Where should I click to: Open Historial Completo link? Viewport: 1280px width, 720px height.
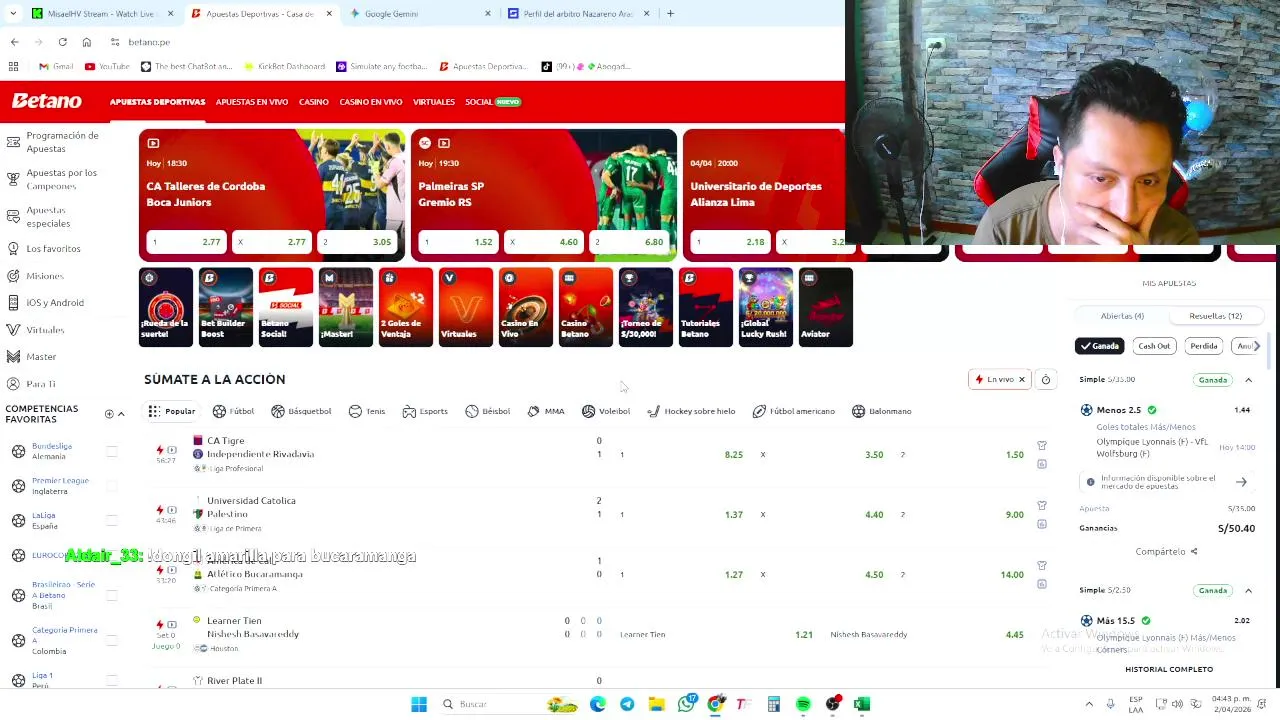pyautogui.click(x=1169, y=669)
